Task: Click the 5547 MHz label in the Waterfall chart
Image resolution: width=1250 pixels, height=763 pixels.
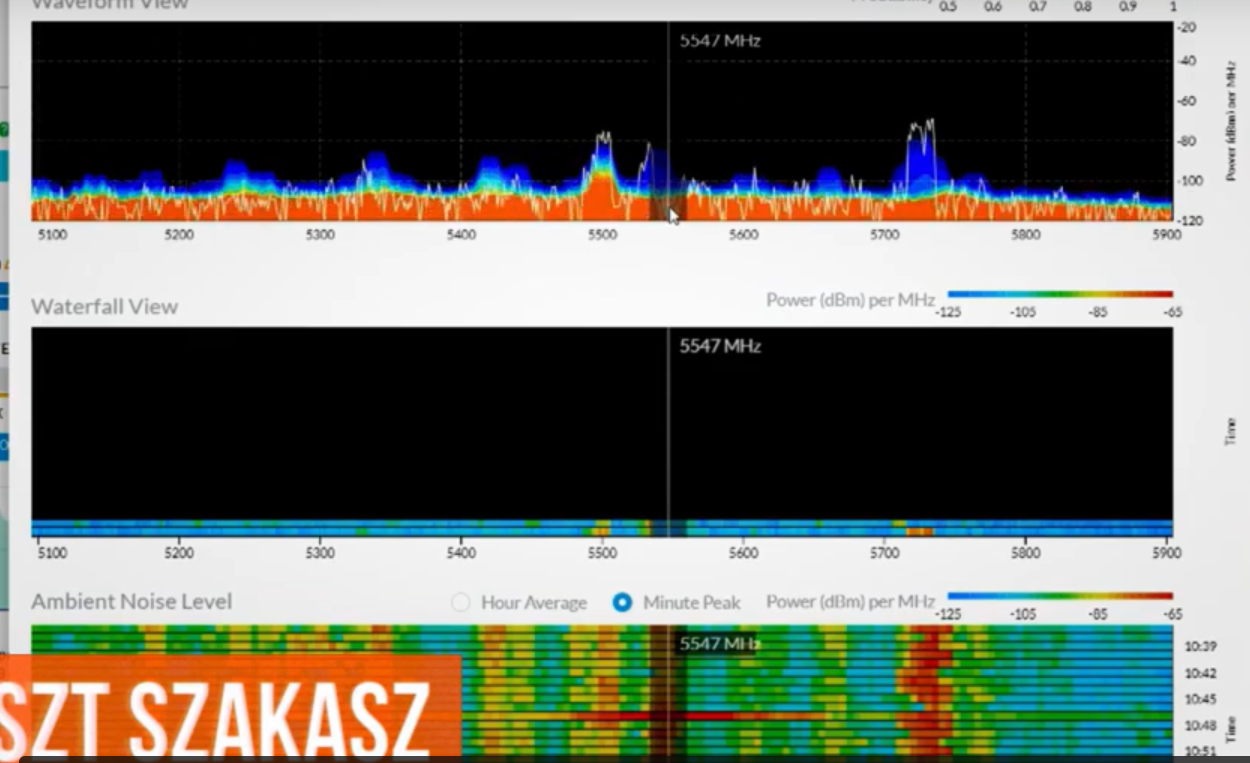Action: tap(720, 346)
